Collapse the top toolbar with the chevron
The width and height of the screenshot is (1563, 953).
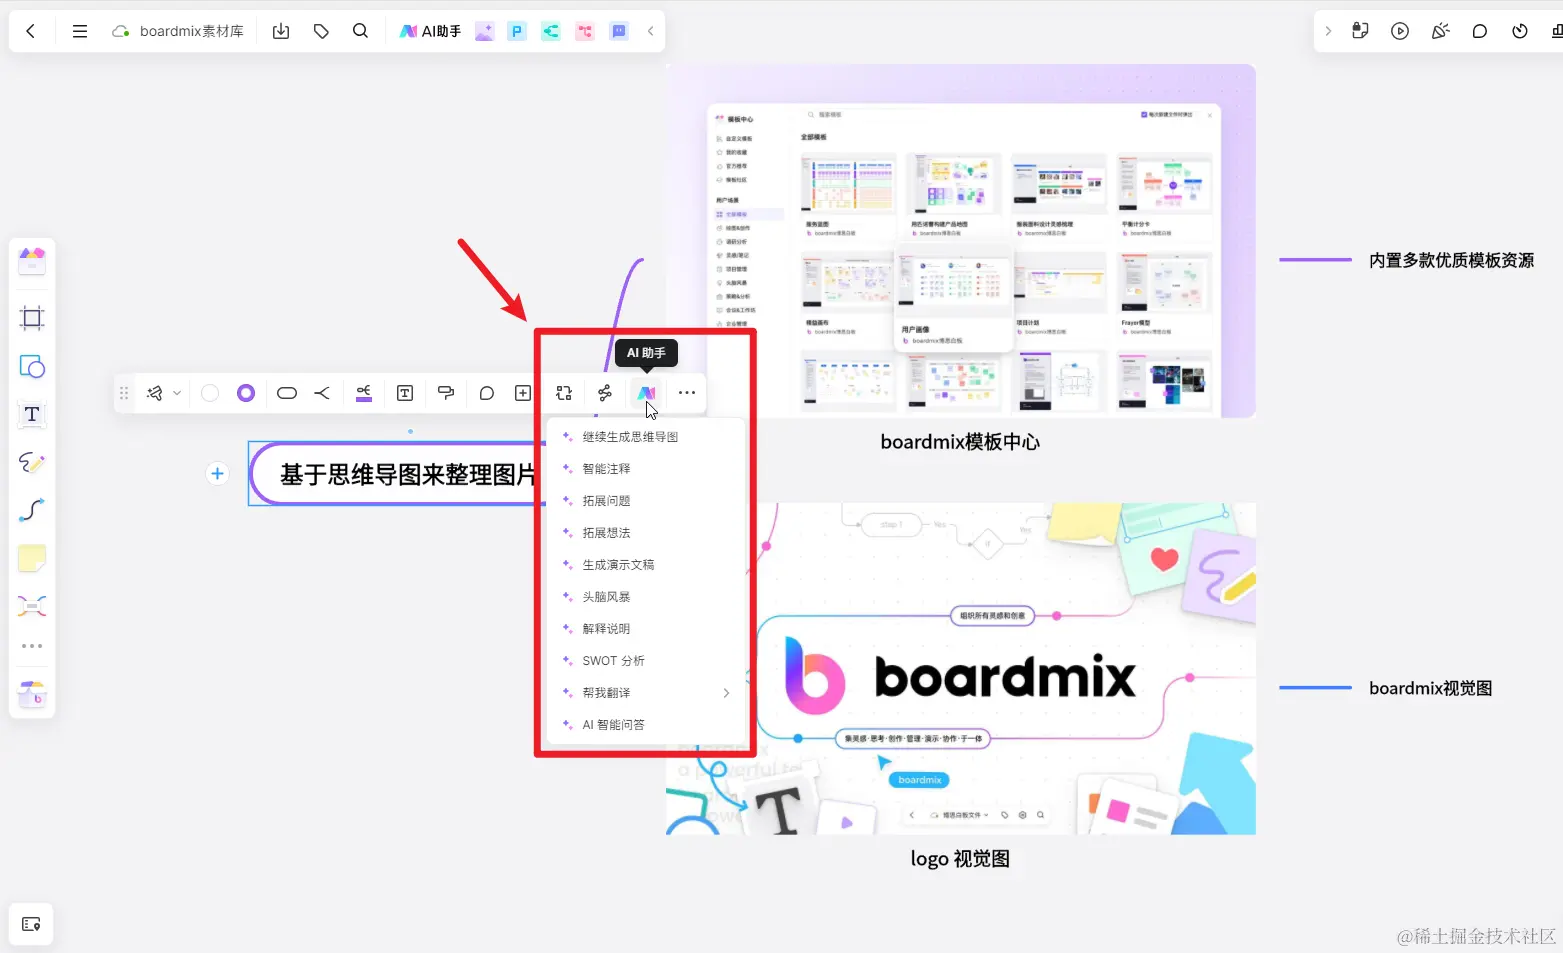click(651, 31)
